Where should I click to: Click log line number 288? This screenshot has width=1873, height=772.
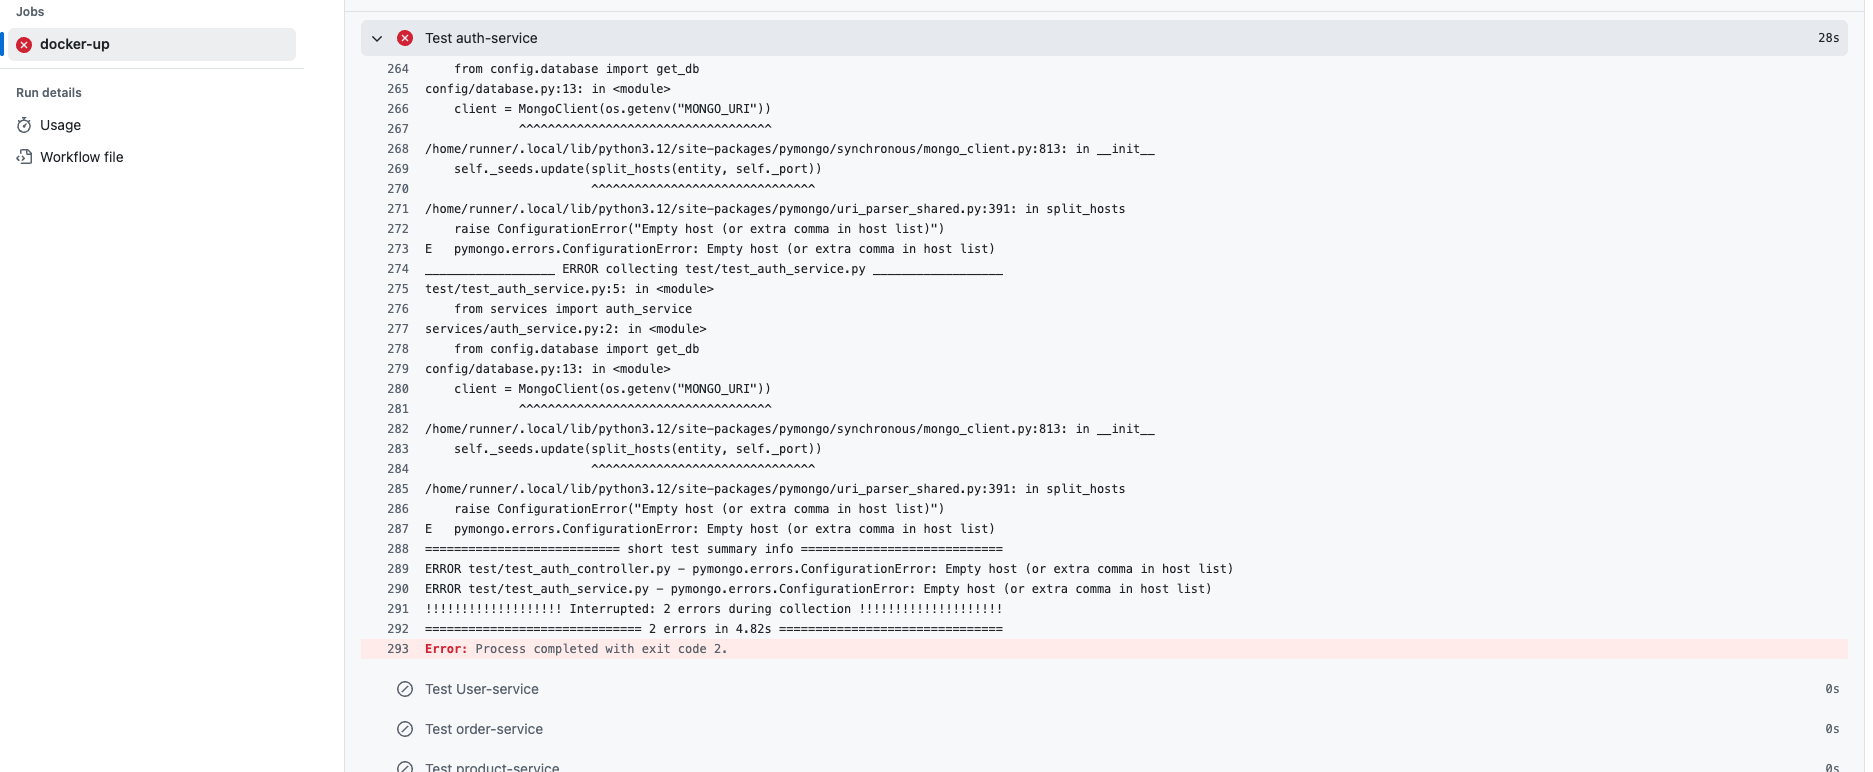click(397, 549)
